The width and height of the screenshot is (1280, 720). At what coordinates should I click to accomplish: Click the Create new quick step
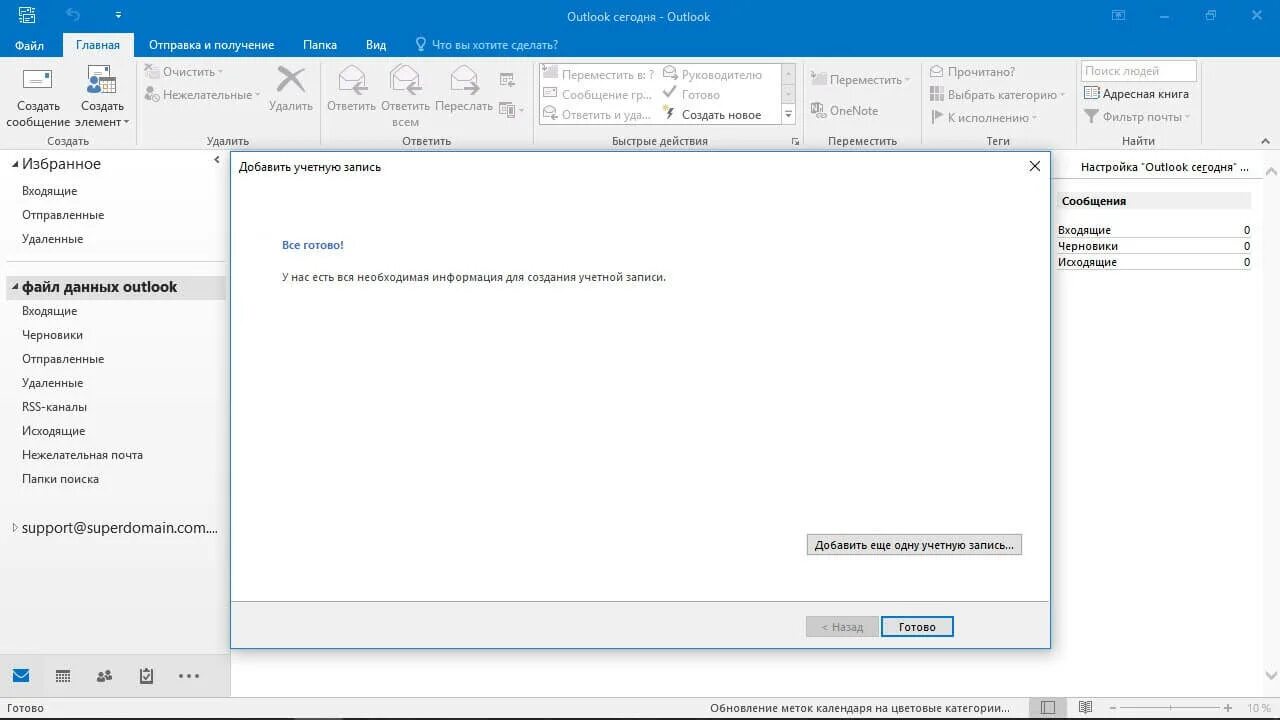[712, 115]
